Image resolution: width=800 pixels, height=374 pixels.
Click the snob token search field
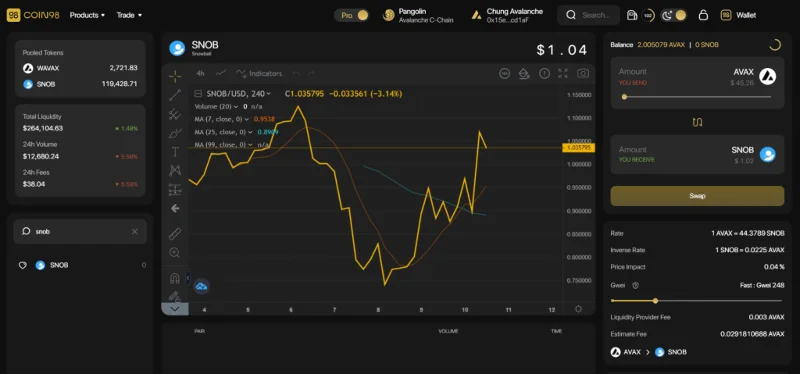(x=80, y=232)
